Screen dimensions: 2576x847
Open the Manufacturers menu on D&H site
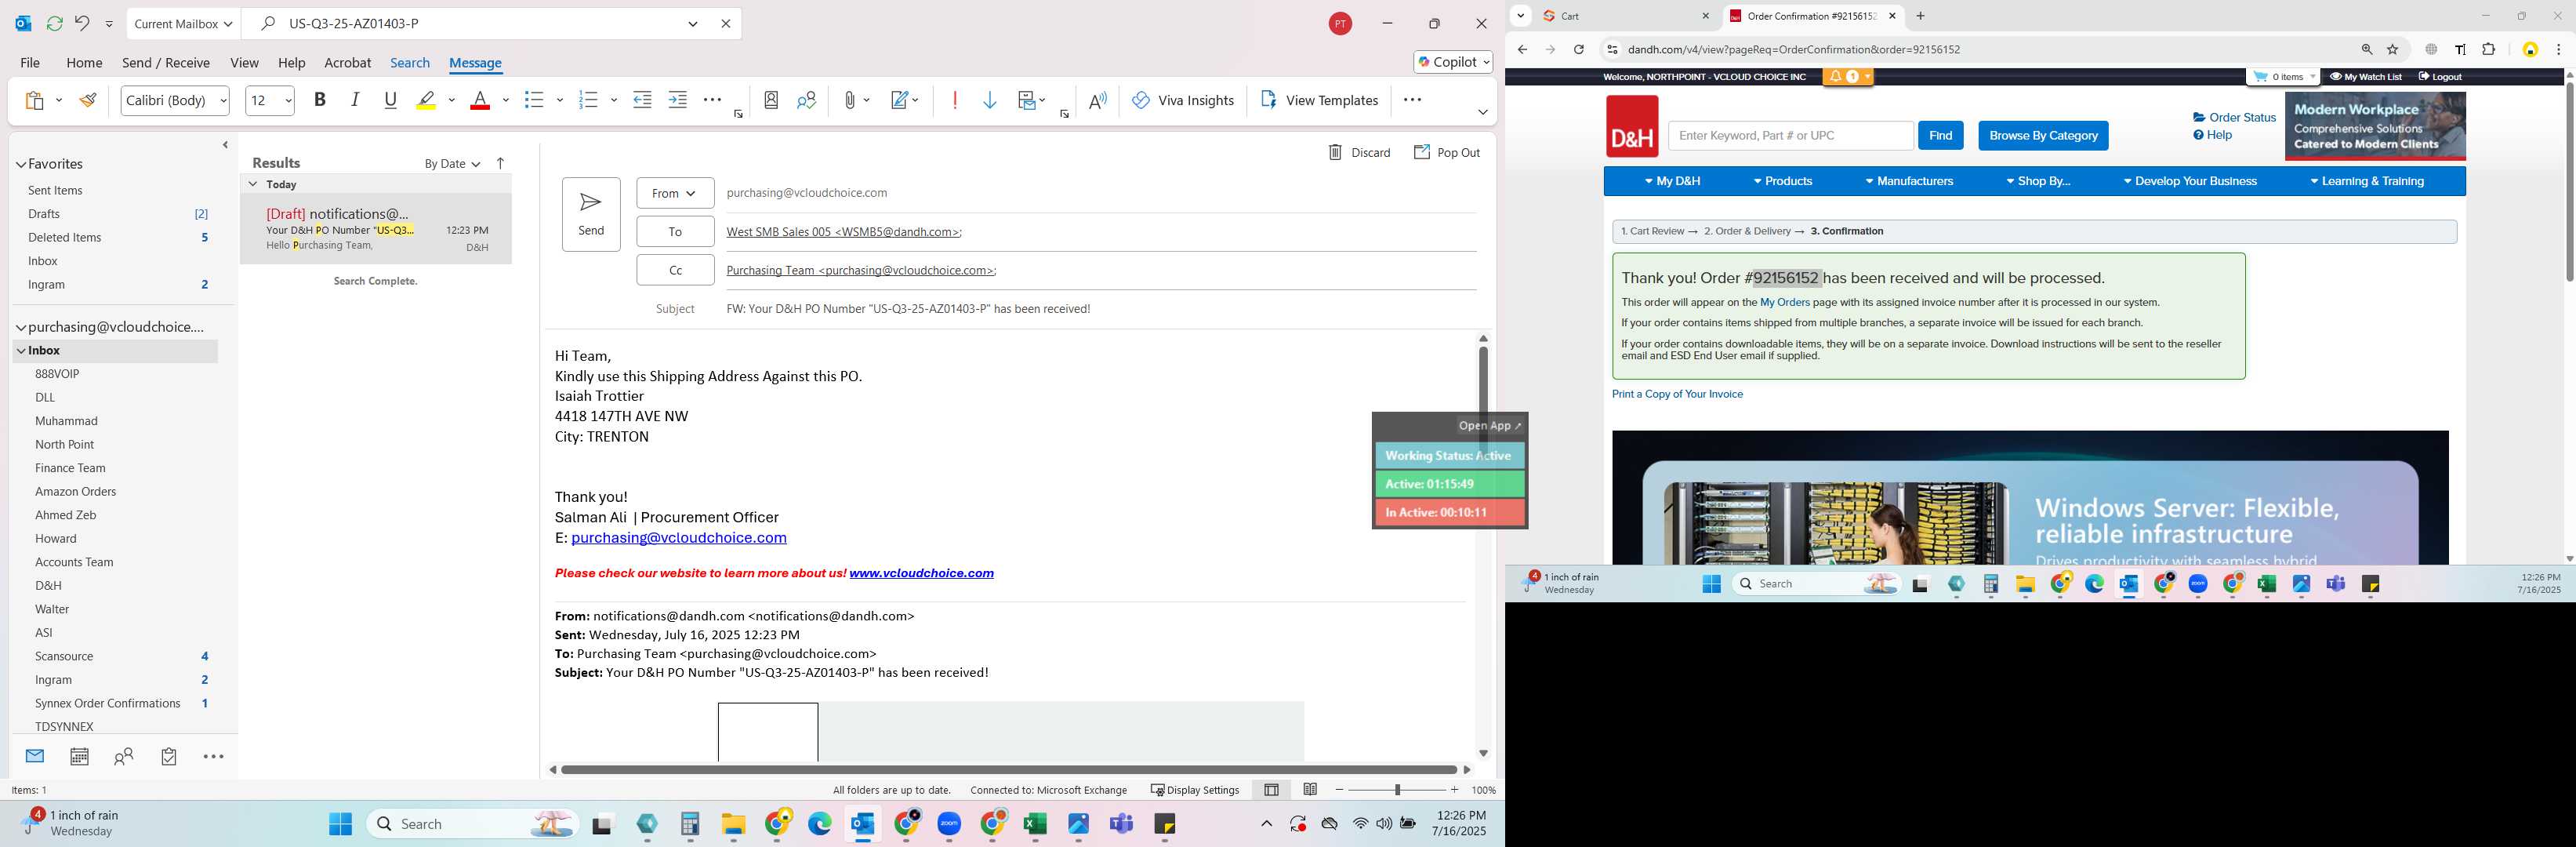pyautogui.click(x=1909, y=182)
